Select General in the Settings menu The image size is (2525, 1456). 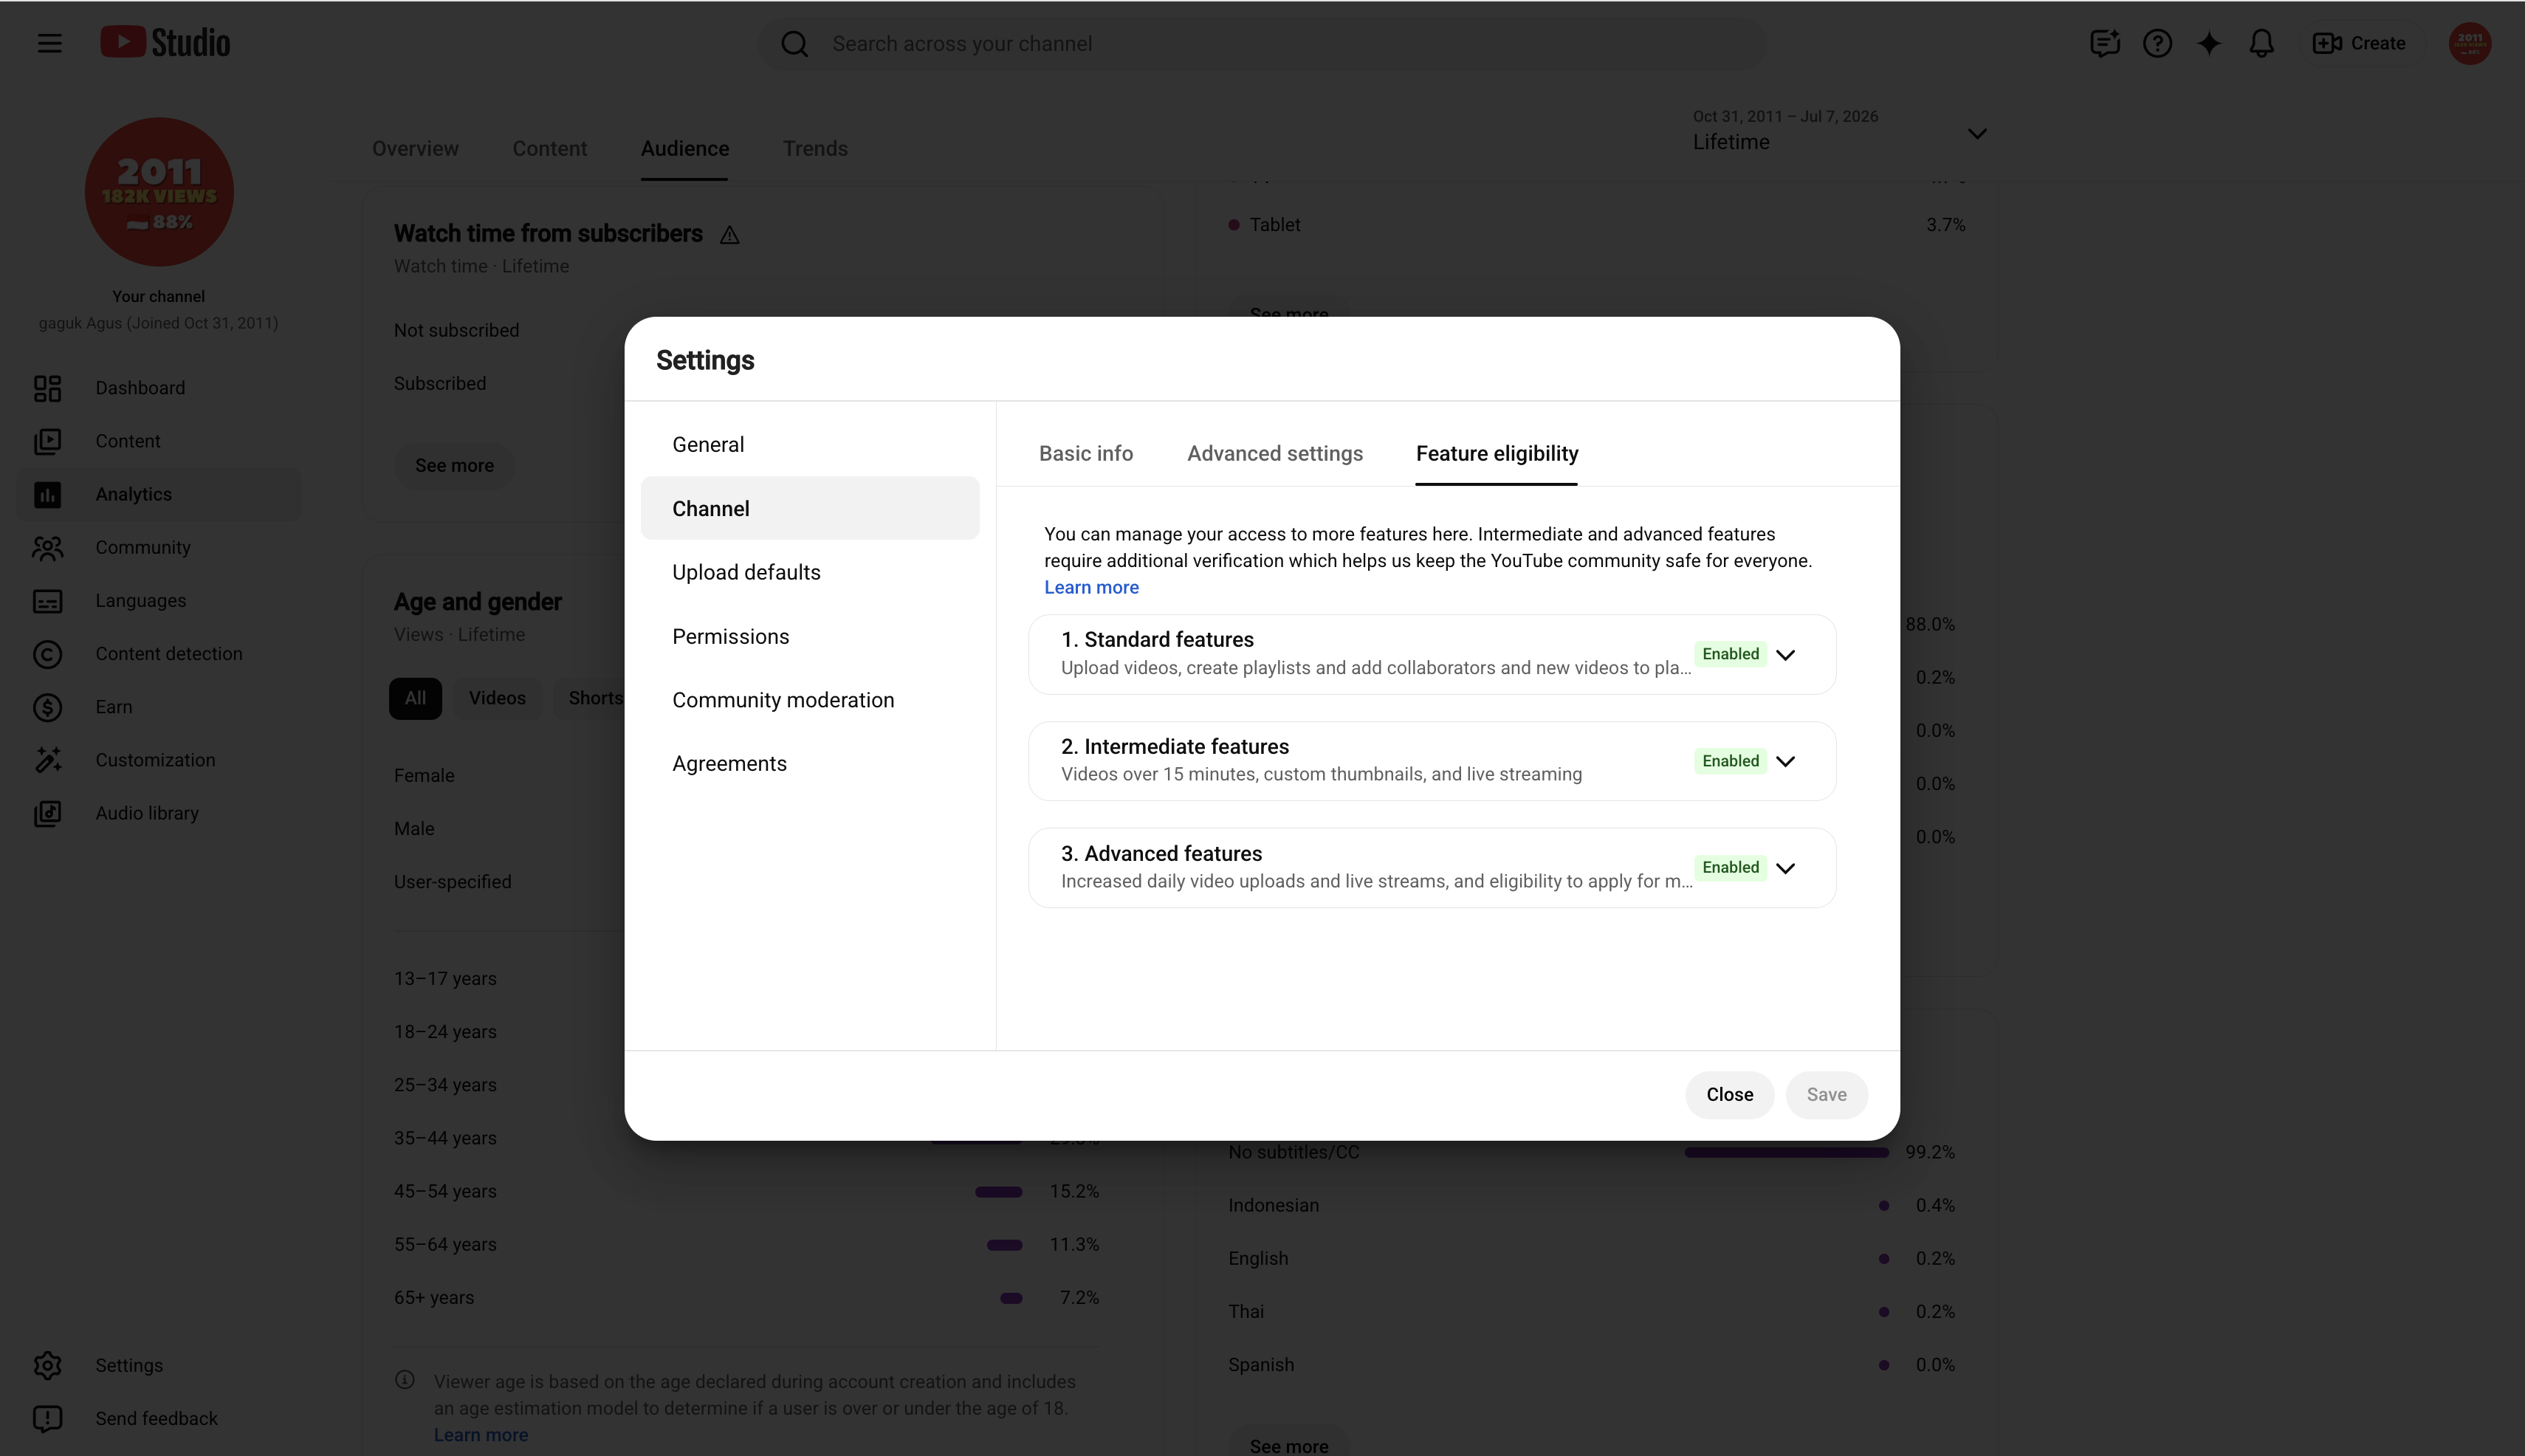pyautogui.click(x=810, y=444)
